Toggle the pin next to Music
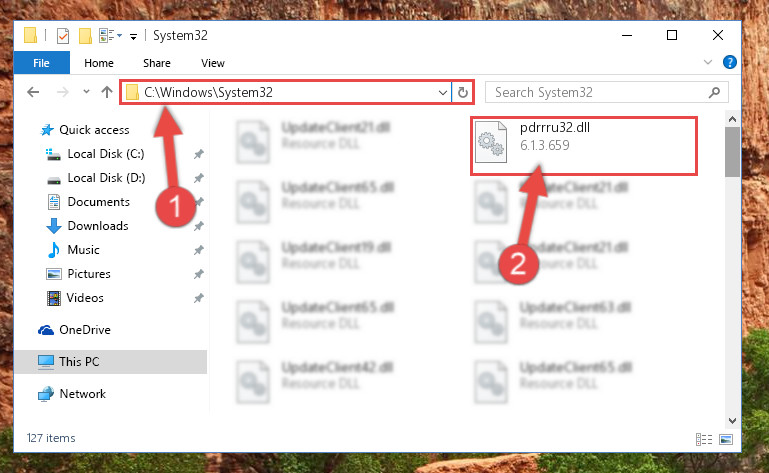The image size is (769, 473). [198, 250]
